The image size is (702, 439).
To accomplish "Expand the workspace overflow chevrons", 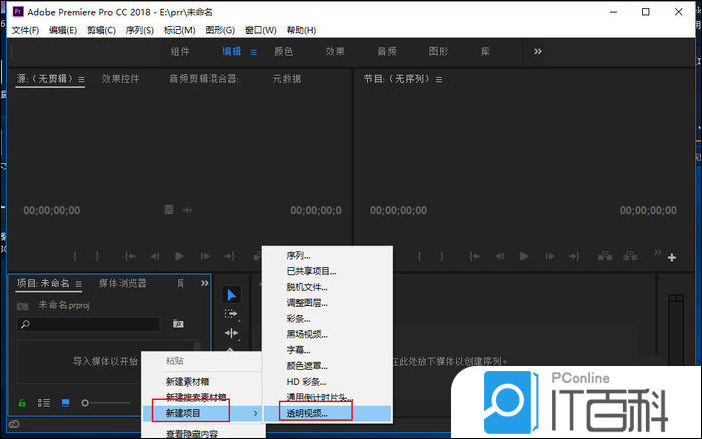I will [537, 51].
